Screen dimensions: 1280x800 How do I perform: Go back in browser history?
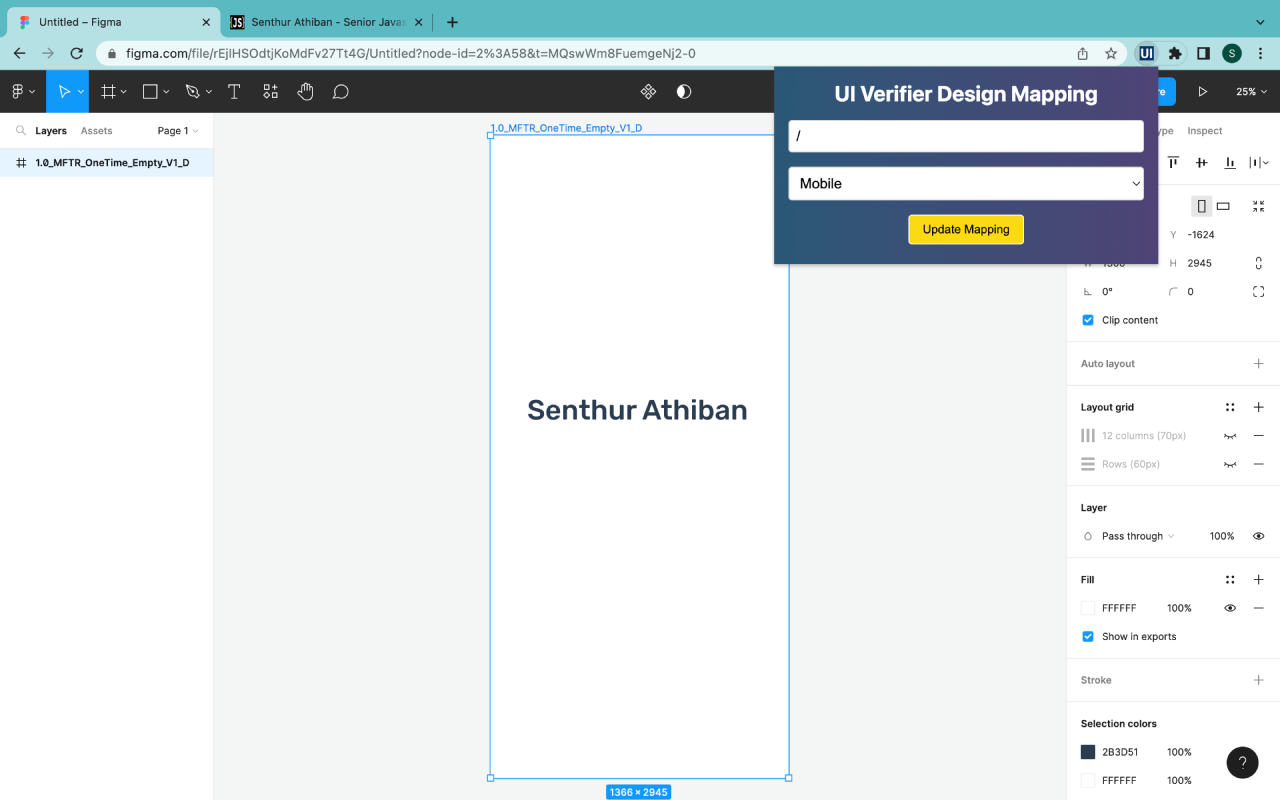(x=20, y=53)
